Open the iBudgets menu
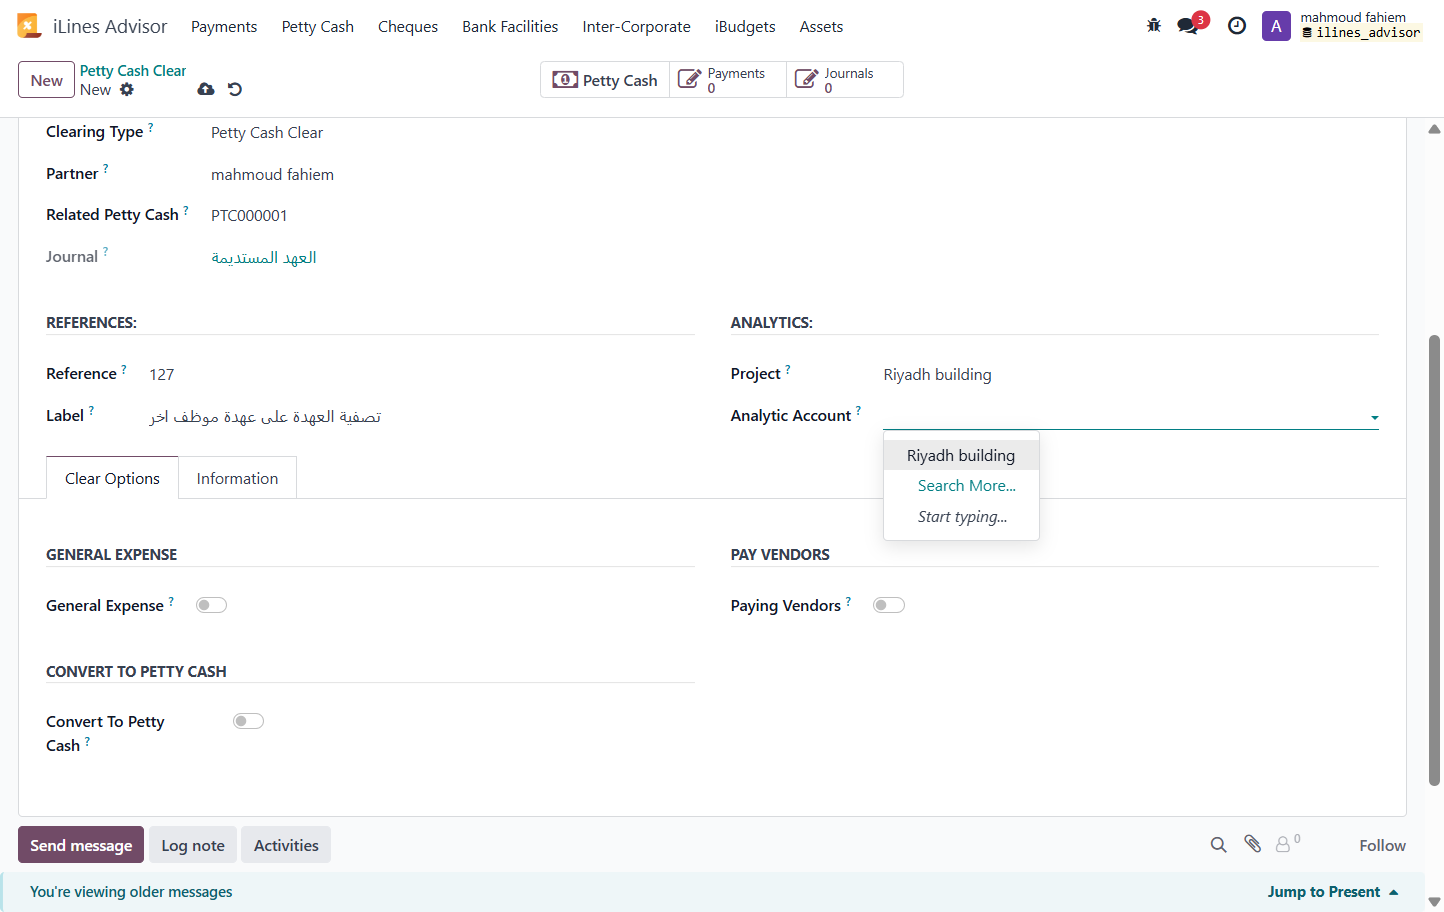The image size is (1444, 912). pos(745,27)
